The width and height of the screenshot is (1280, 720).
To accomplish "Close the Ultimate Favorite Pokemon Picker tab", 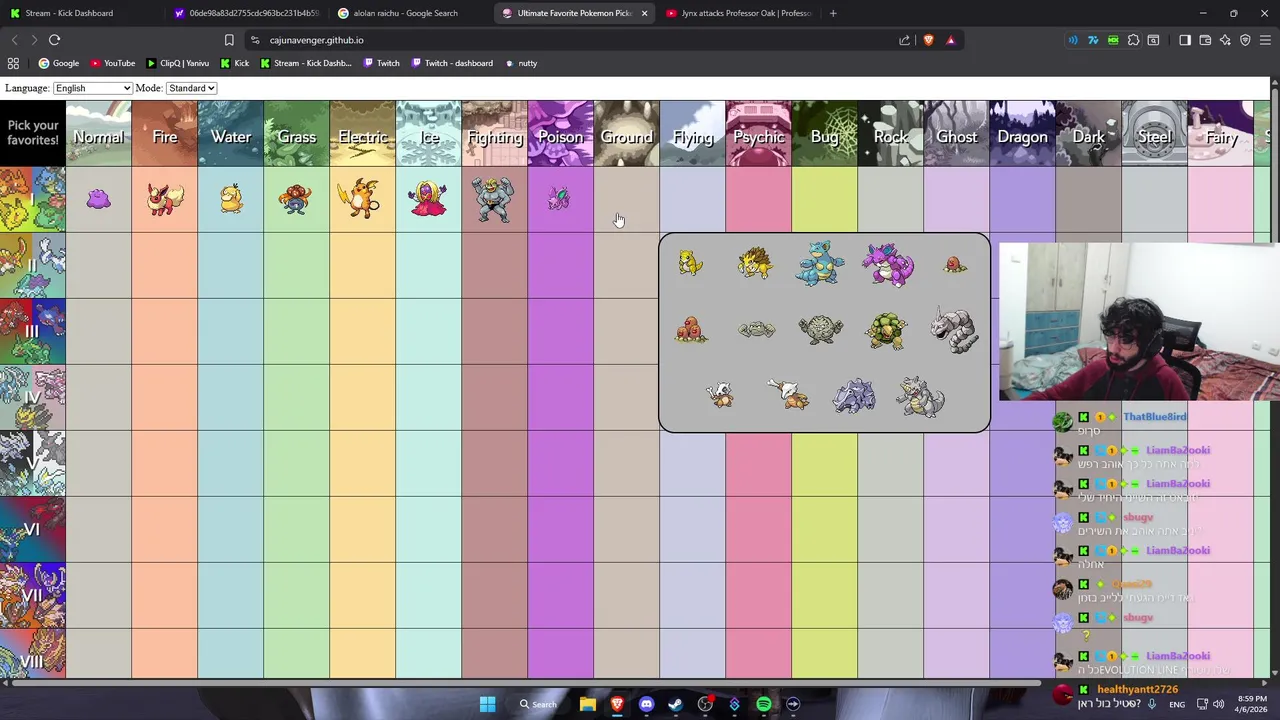I will click(644, 13).
